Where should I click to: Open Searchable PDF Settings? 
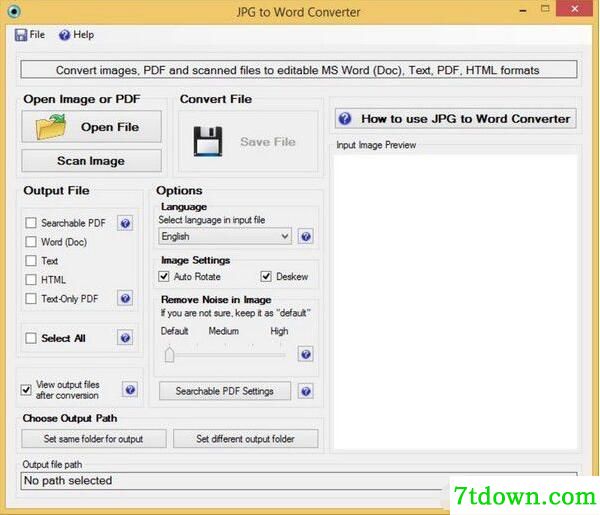point(225,391)
